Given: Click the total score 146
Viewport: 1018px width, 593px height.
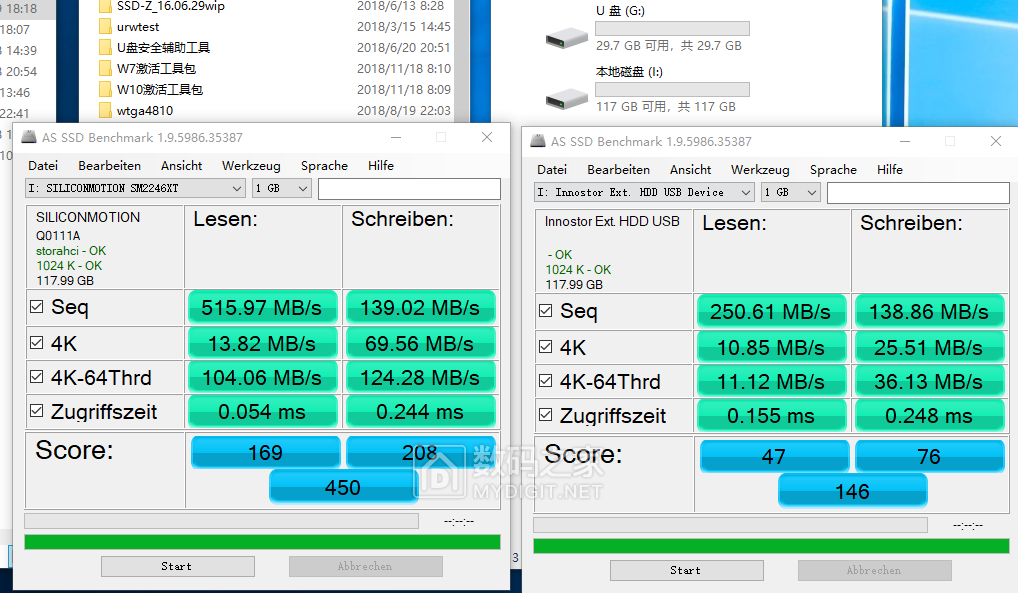Looking at the screenshot, I should (852, 491).
